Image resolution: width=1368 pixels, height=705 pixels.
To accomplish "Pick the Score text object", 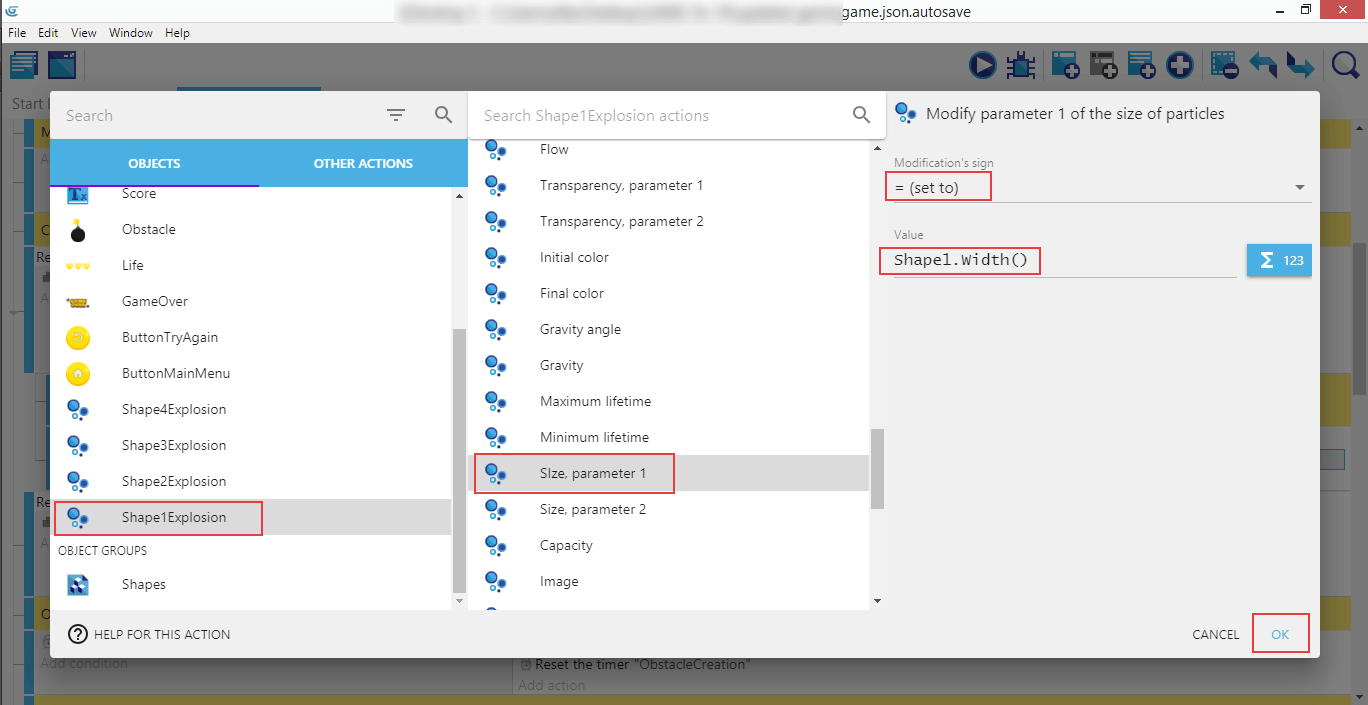I will point(139,194).
